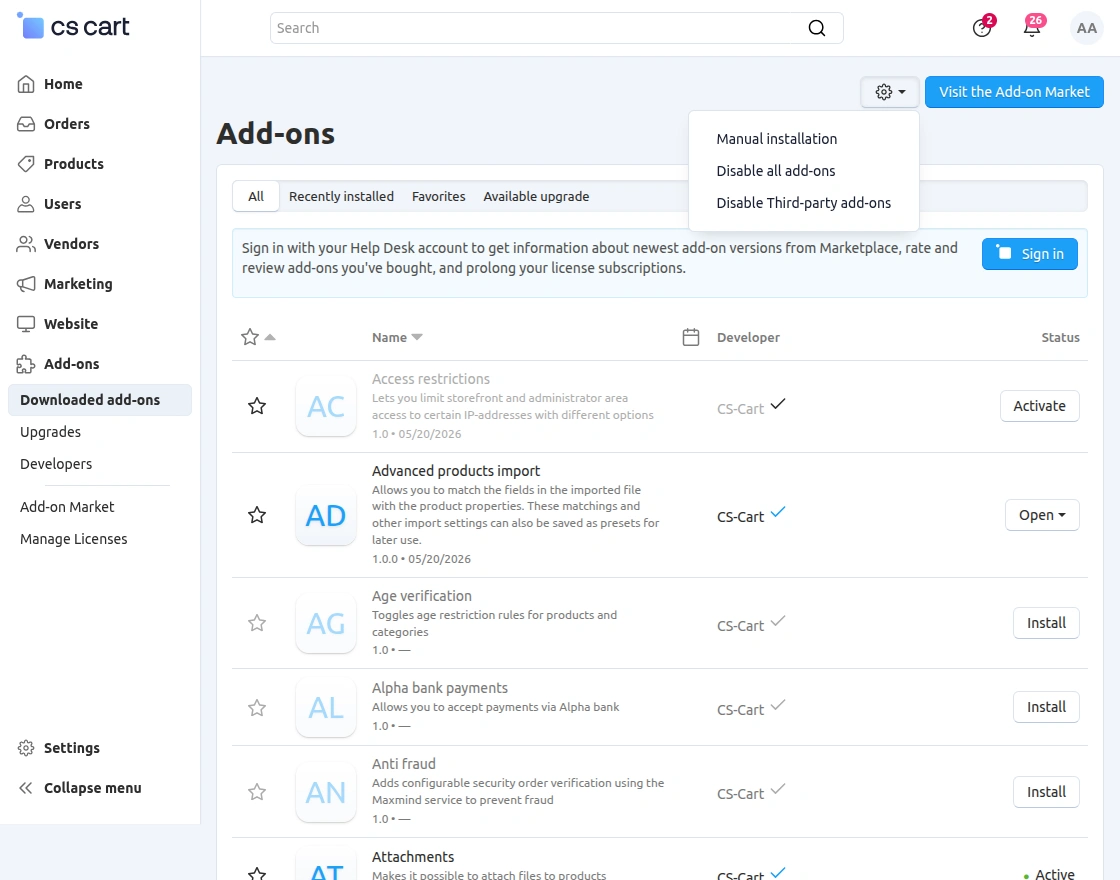The width and height of the screenshot is (1120, 880).
Task: Click the Collapse menu double-chevron icon
Action: 26,788
